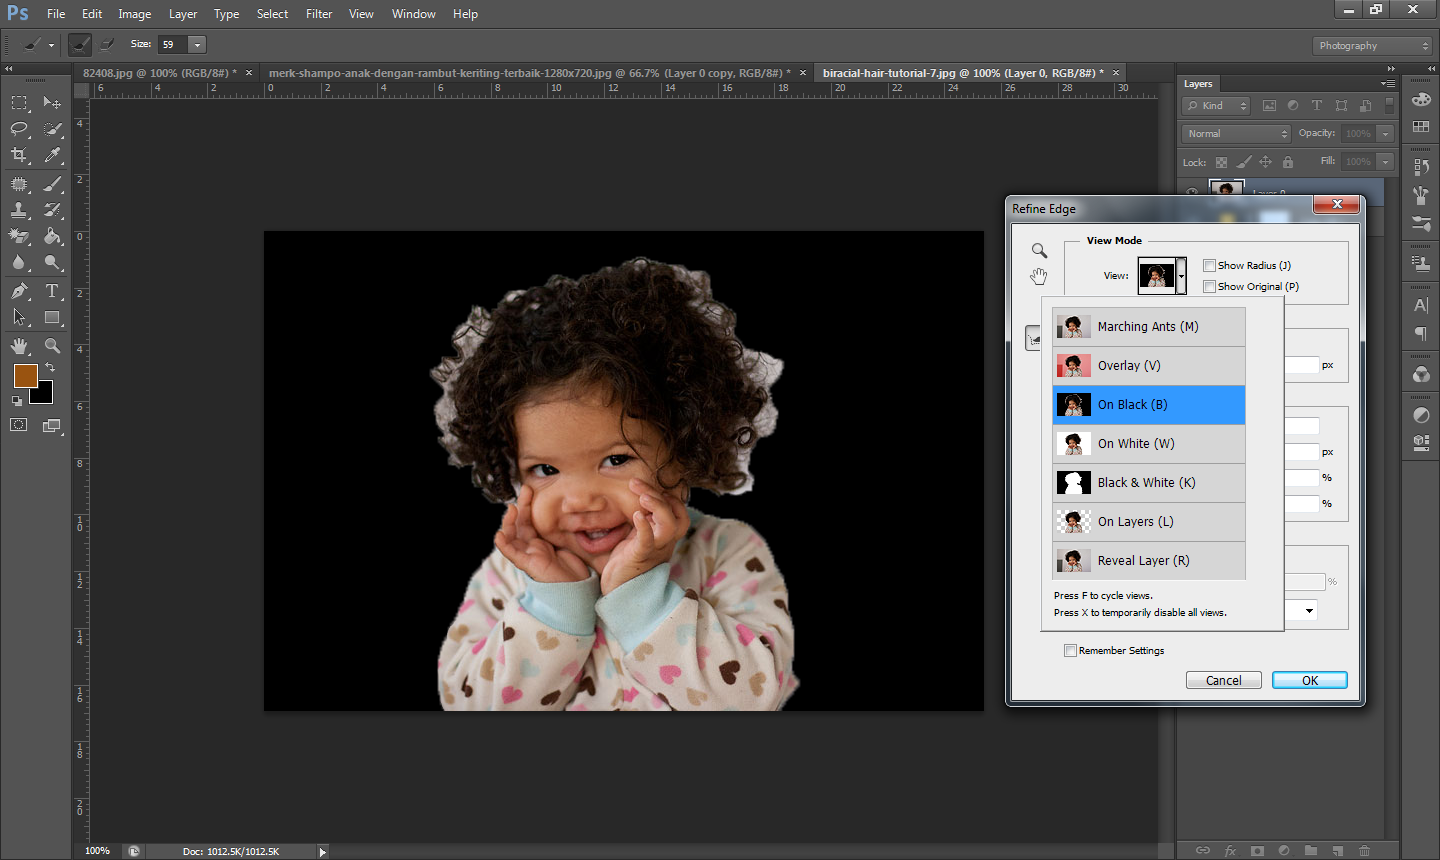This screenshot has width=1440, height=860.
Task: Open the Filter menu
Action: (319, 13)
